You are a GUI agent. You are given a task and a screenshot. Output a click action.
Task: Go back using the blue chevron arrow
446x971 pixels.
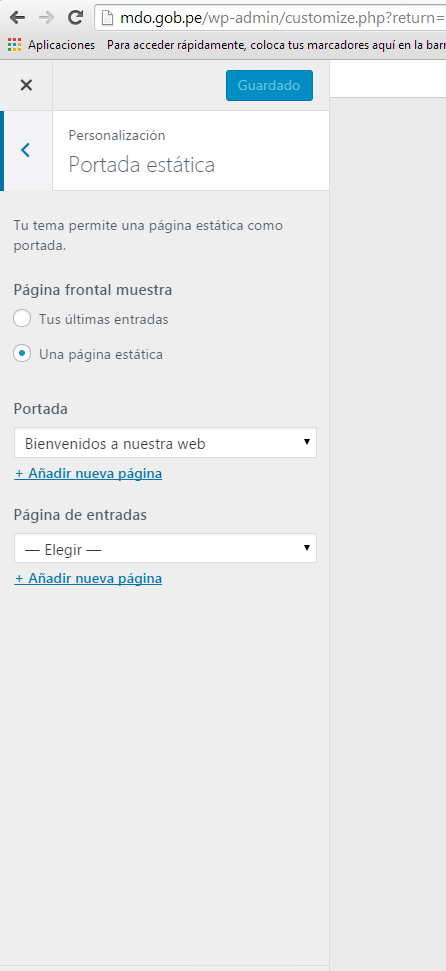[25, 150]
